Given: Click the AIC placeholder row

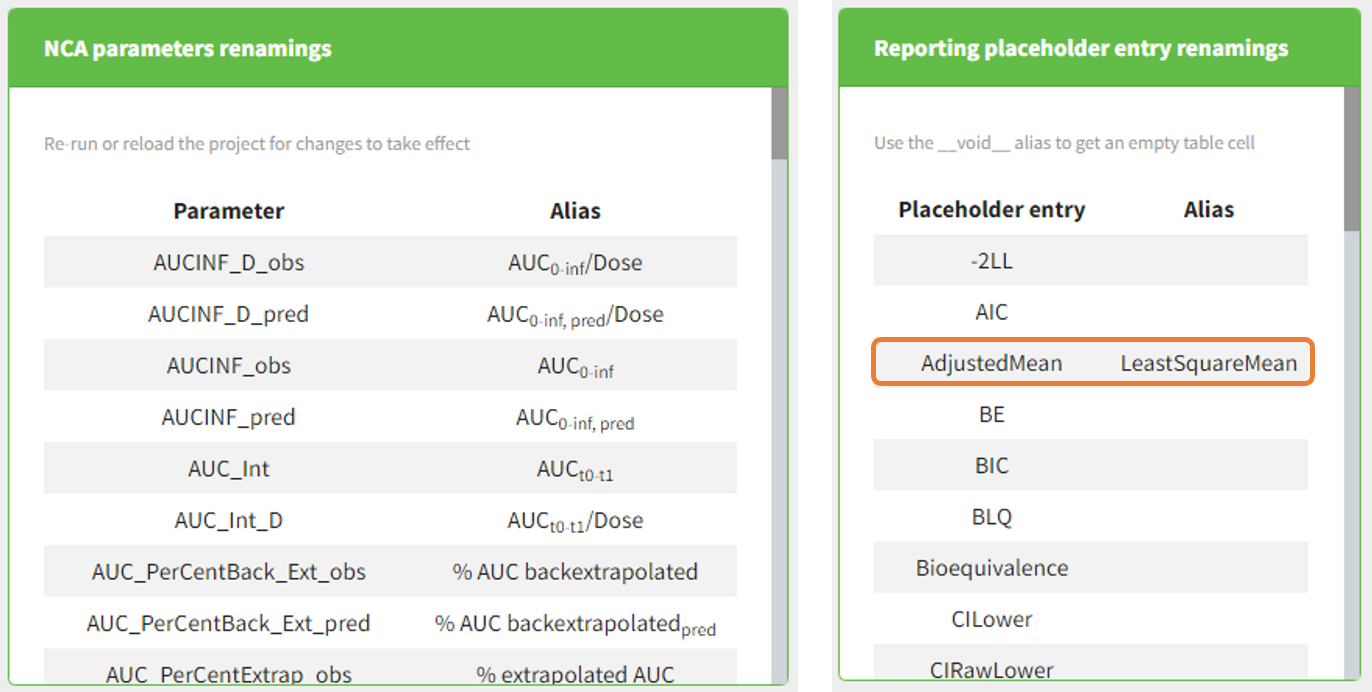Looking at the screenshot, I should coord(990,312).
